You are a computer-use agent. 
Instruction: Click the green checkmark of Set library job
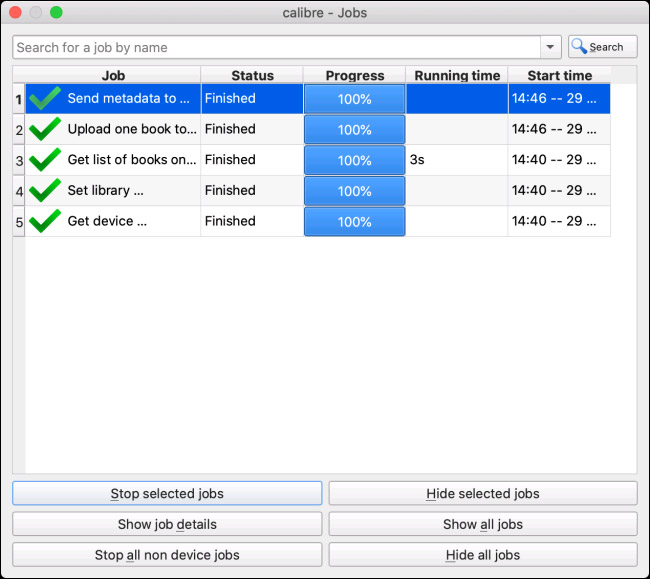(x=45, y=190)
